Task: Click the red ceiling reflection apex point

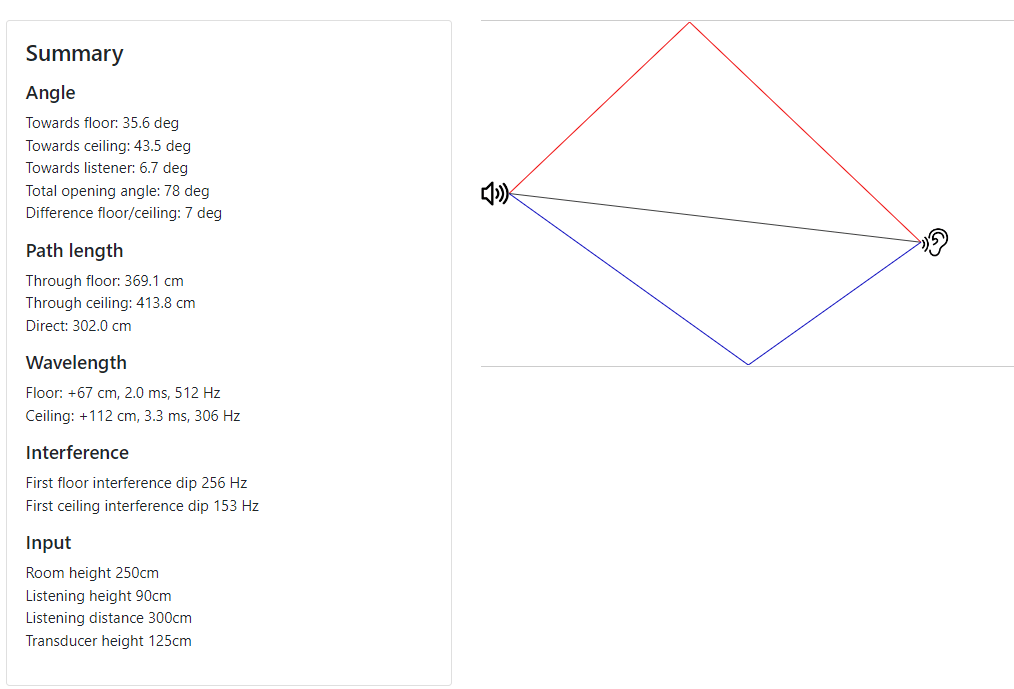Action: point(689,23)
